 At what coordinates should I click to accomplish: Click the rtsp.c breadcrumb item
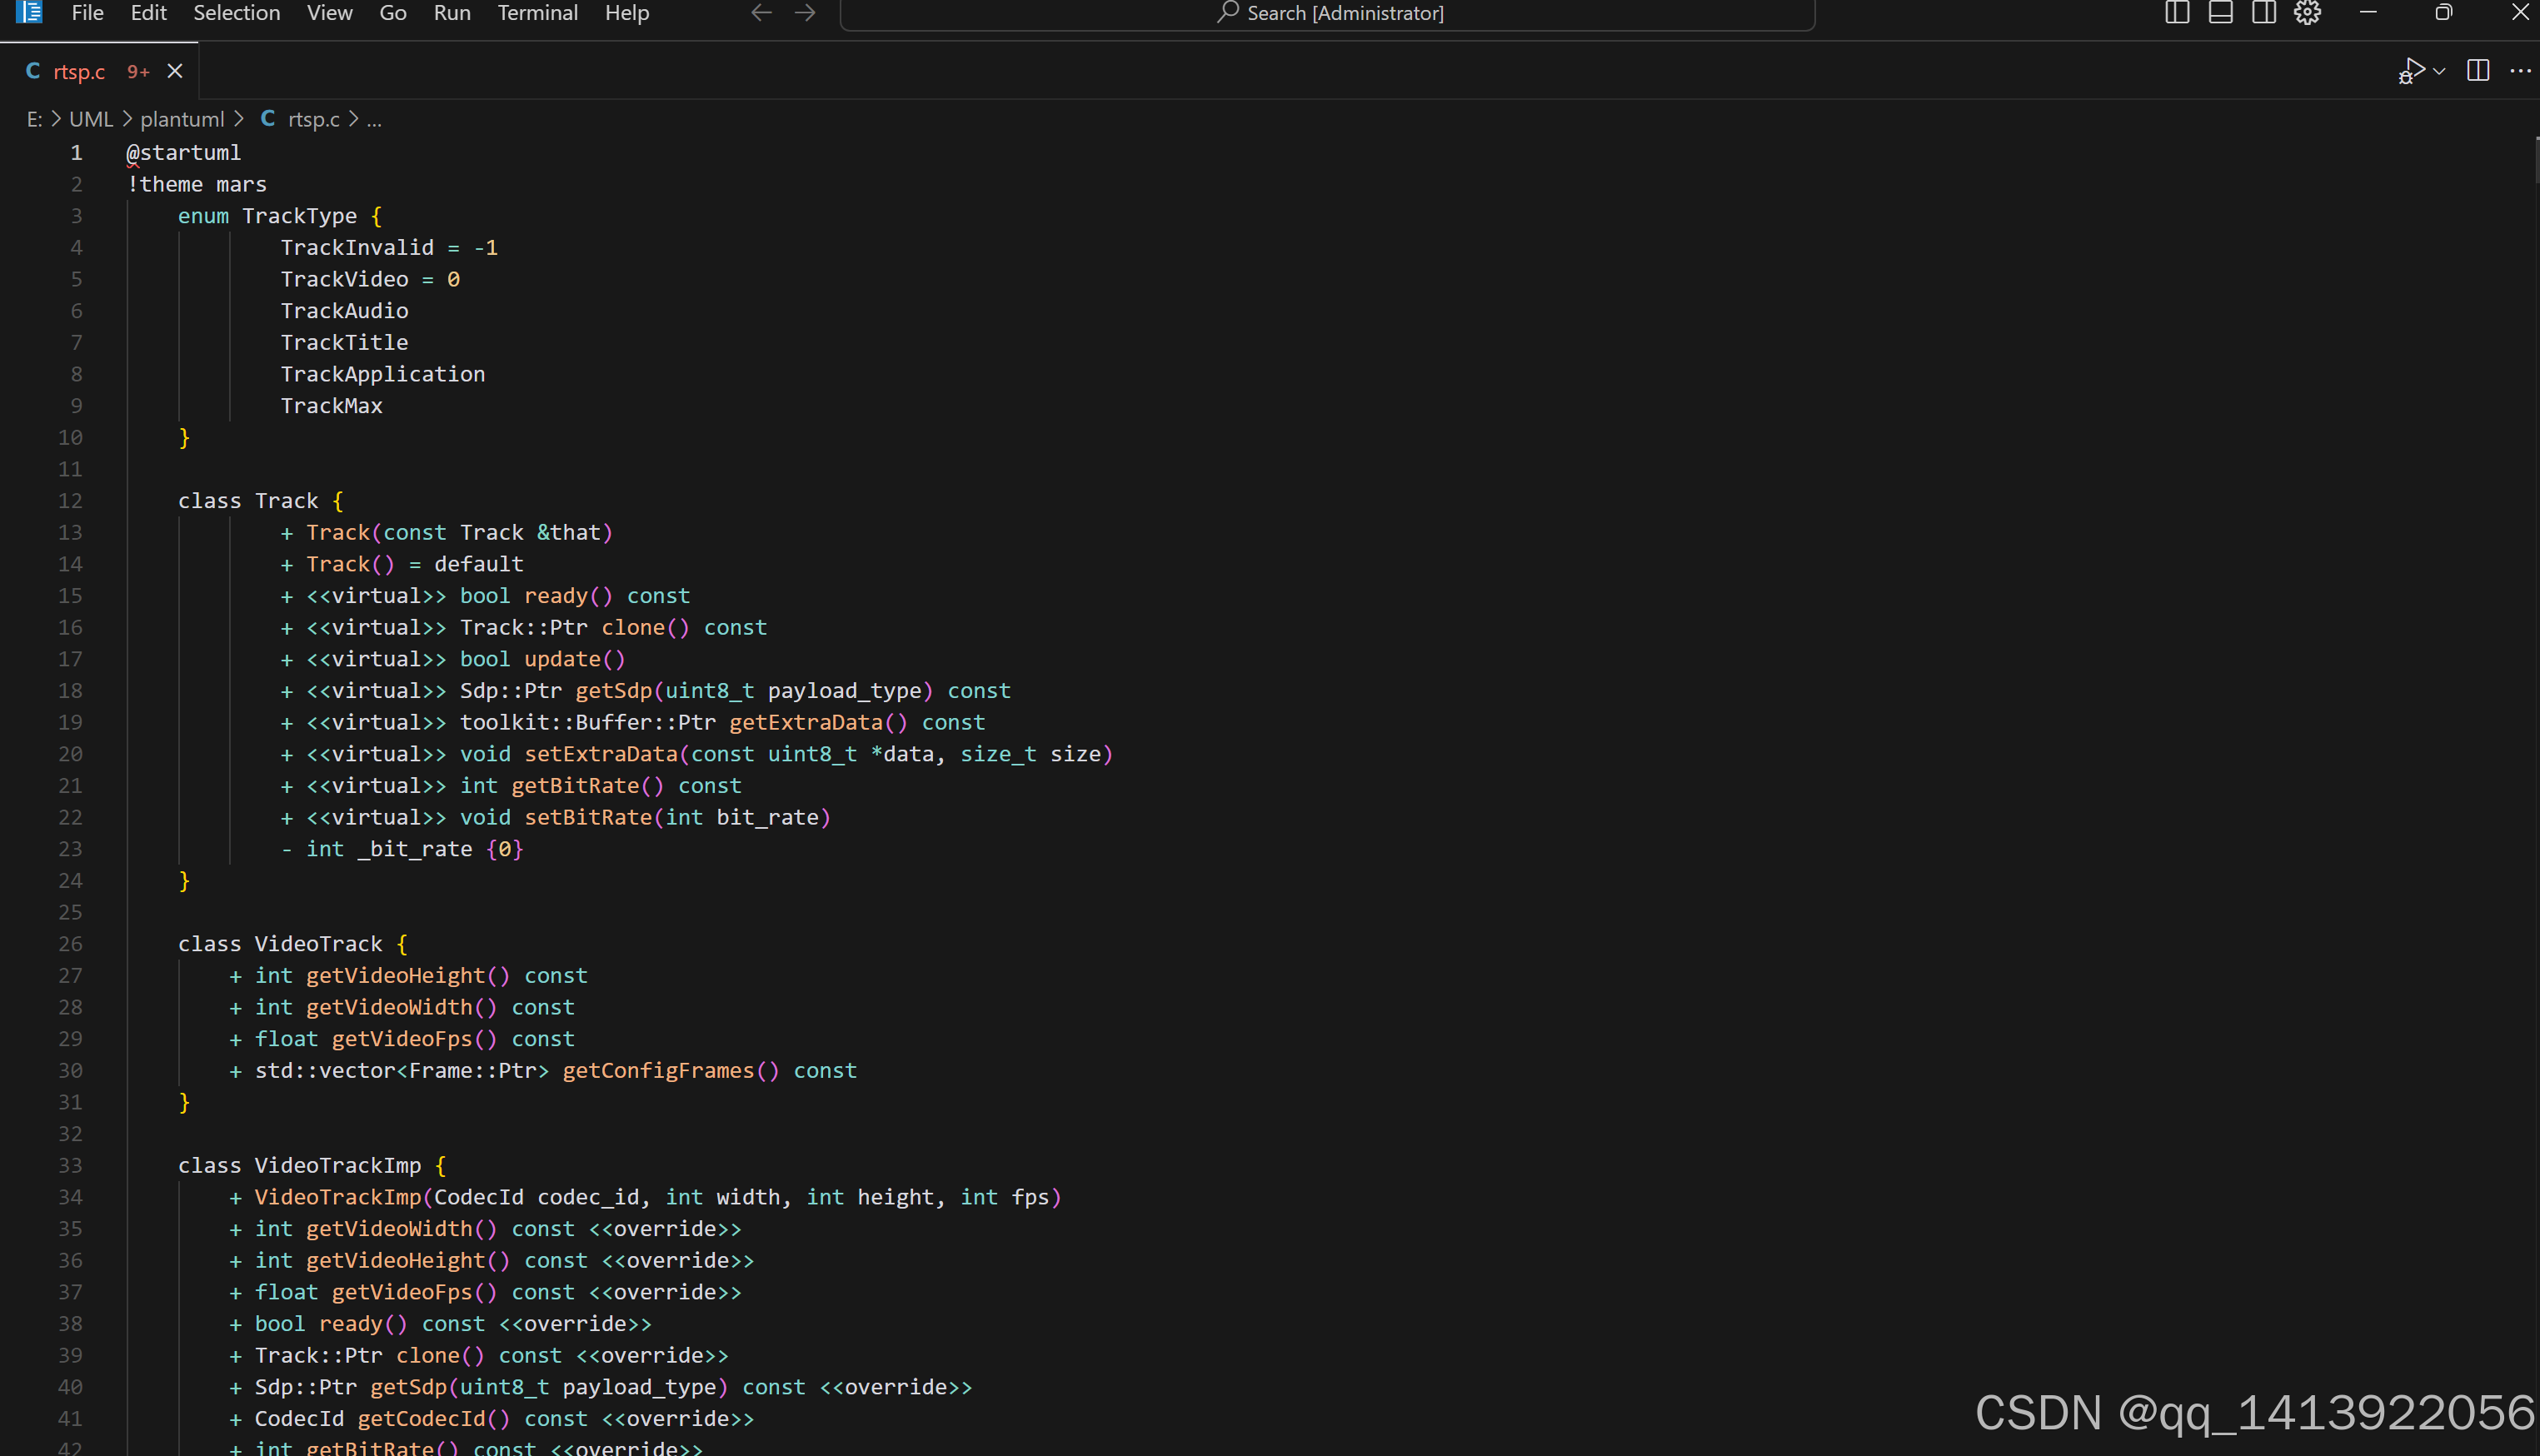point(313,119)
